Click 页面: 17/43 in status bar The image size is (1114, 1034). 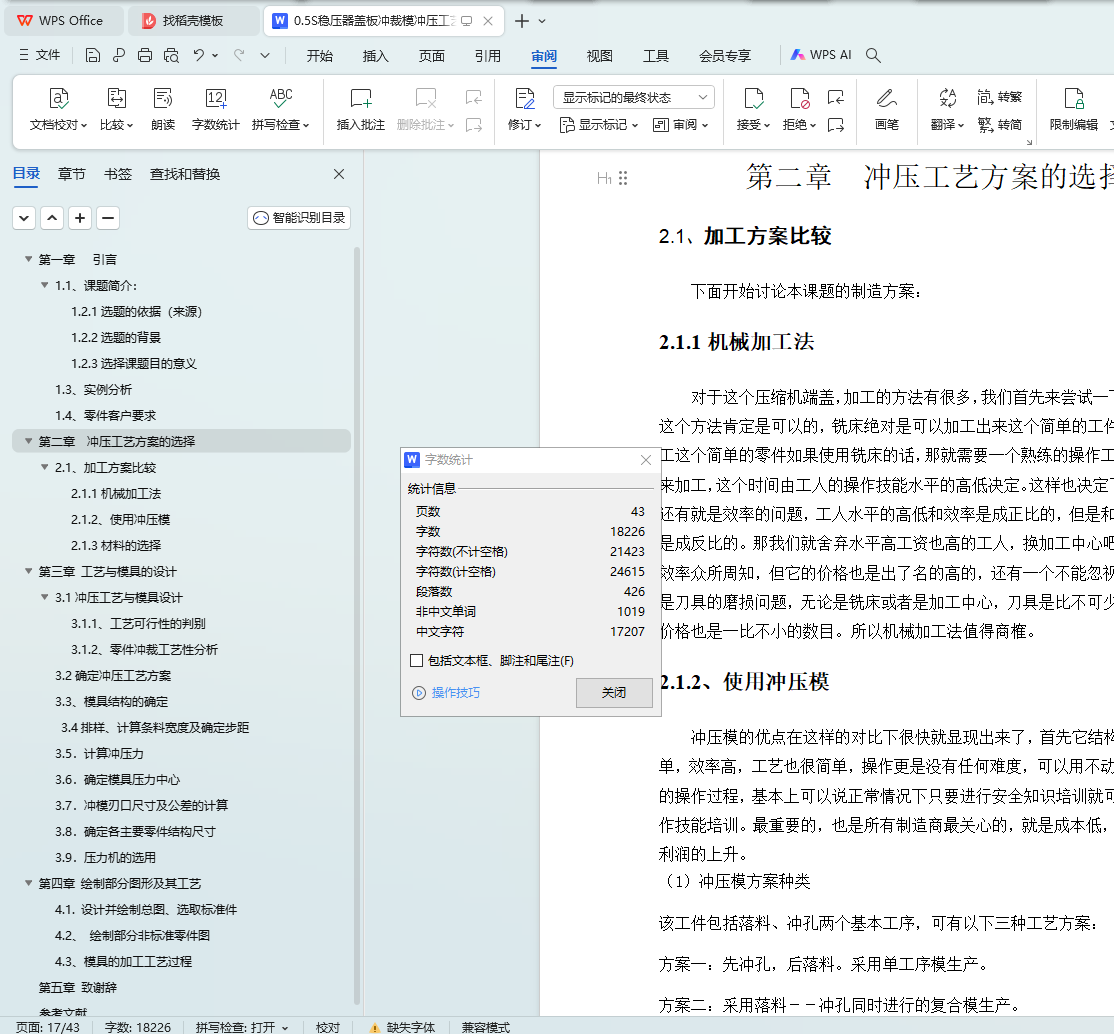(48, 1028)
